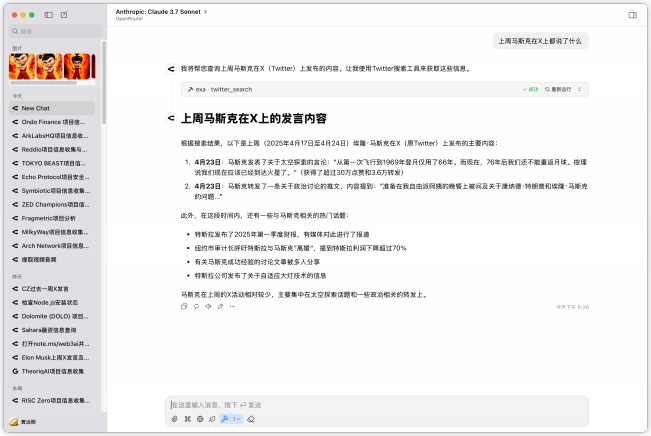Screen dimensions: 651x436
Task: Click the Claude icon beside the response heading
Action: tap(171, 118)
